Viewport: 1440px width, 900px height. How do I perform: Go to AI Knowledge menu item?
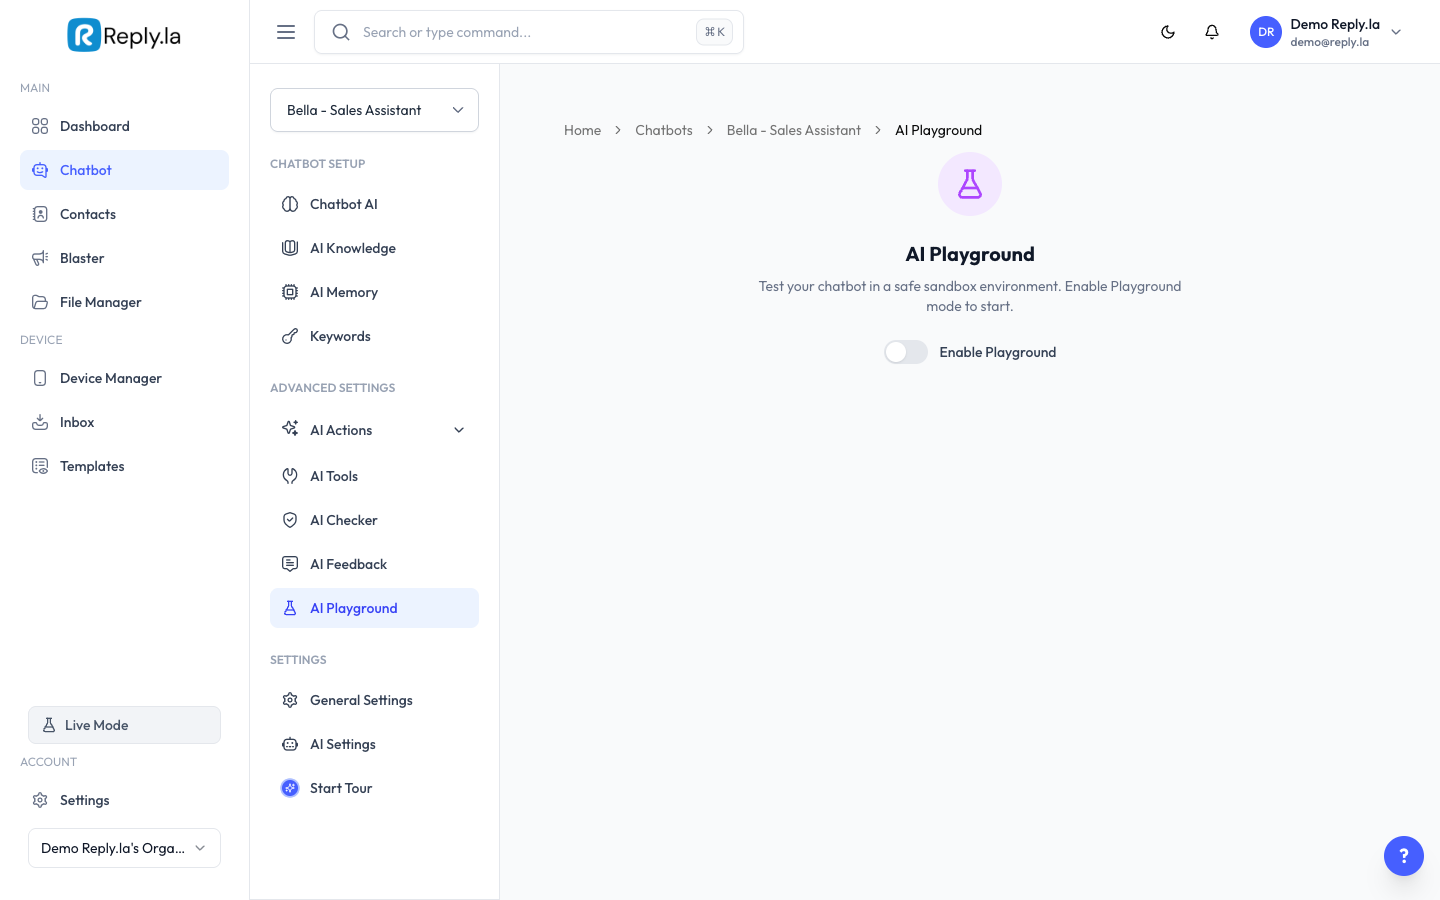click(374, 248)
